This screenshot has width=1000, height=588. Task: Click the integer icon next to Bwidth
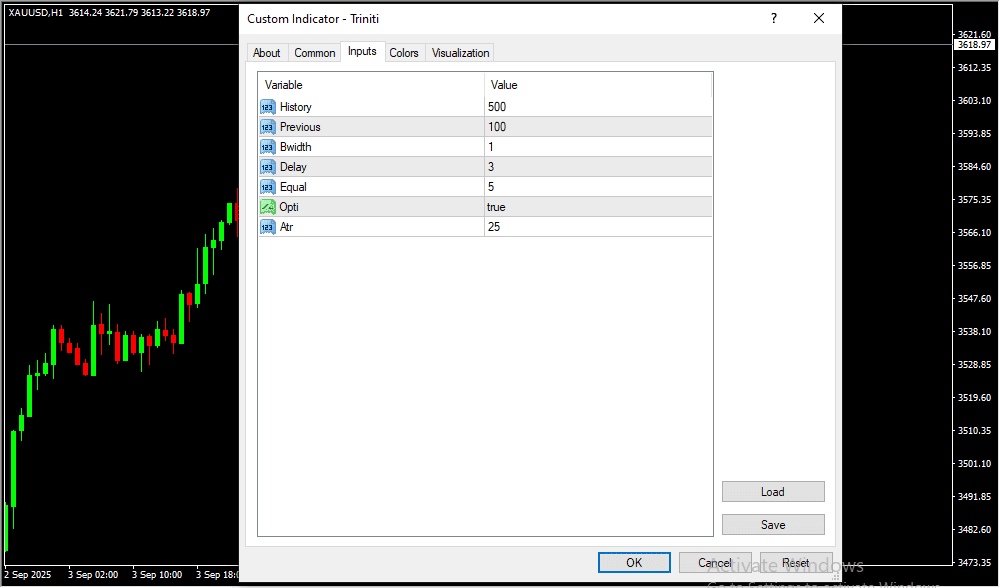(267, 147)
